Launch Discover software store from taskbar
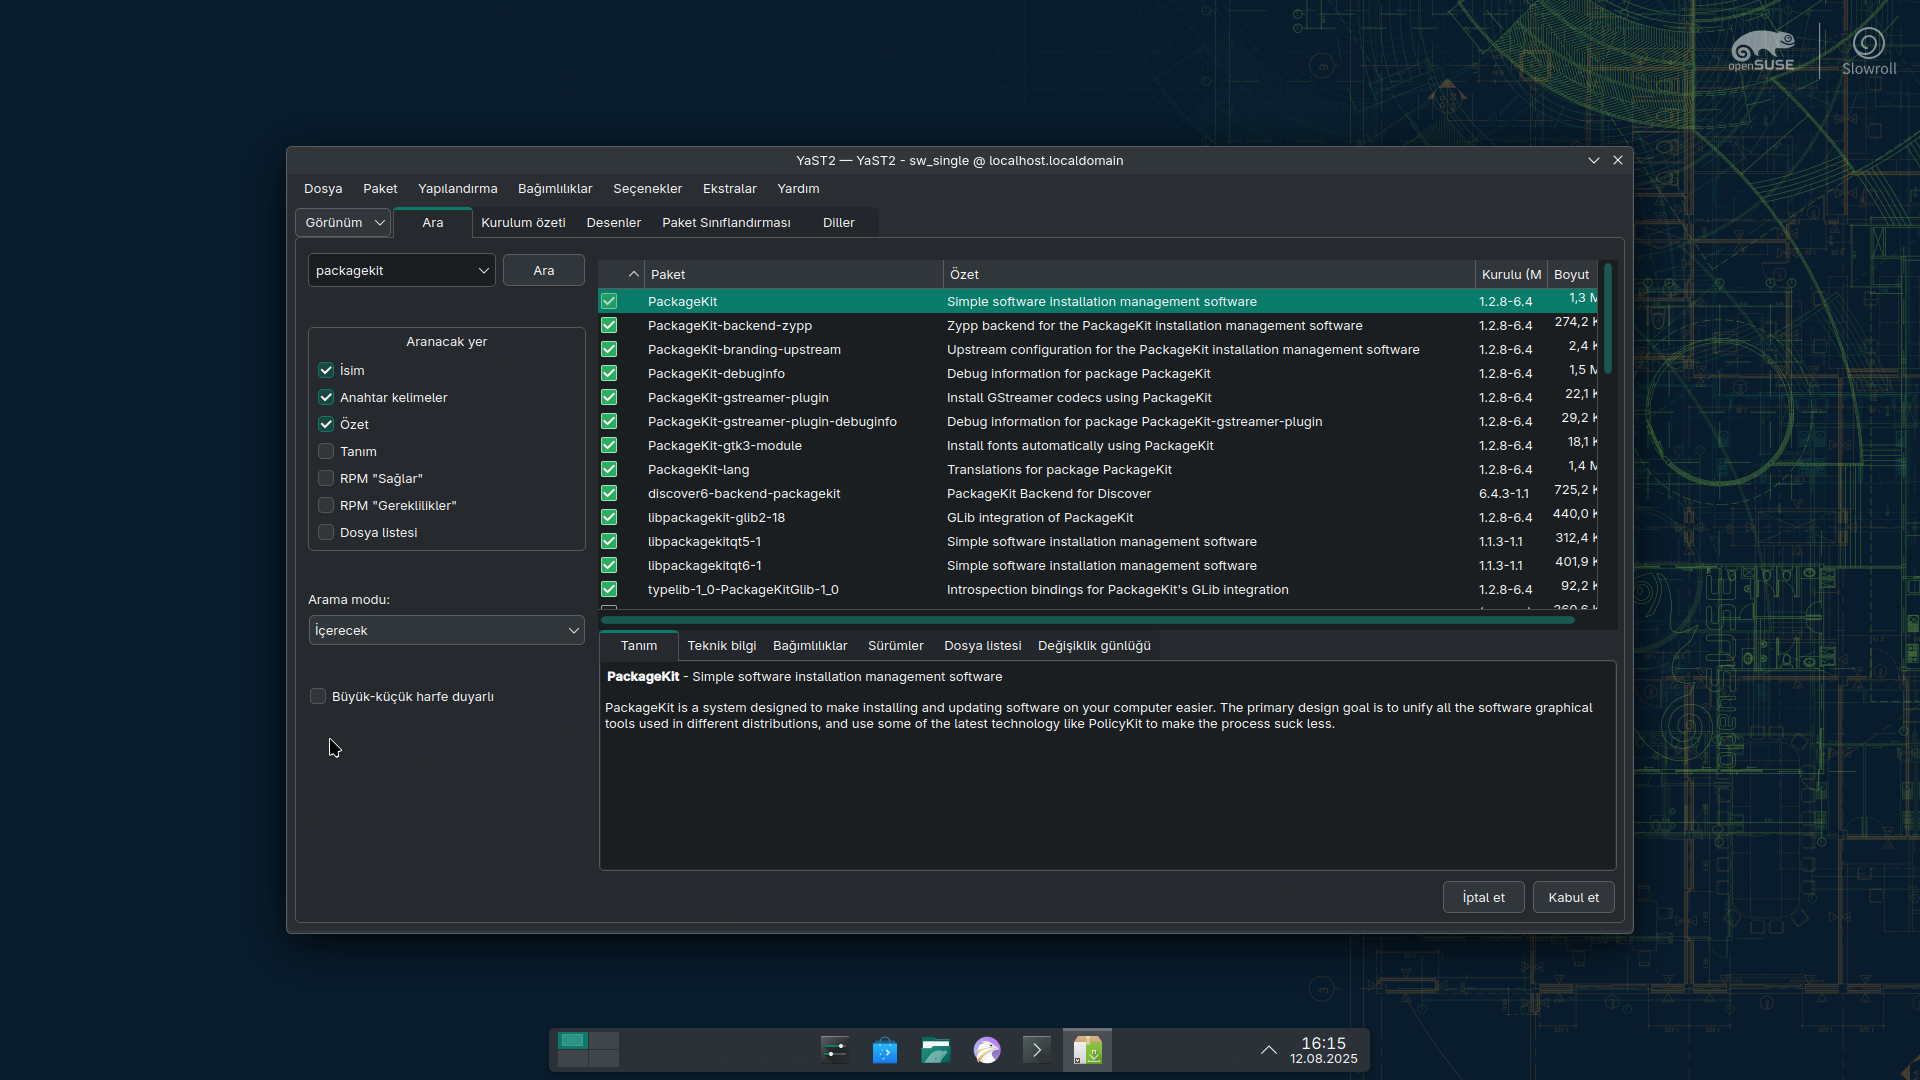The height and width of the screenshot is (1080, 1920). (885, 1050)
